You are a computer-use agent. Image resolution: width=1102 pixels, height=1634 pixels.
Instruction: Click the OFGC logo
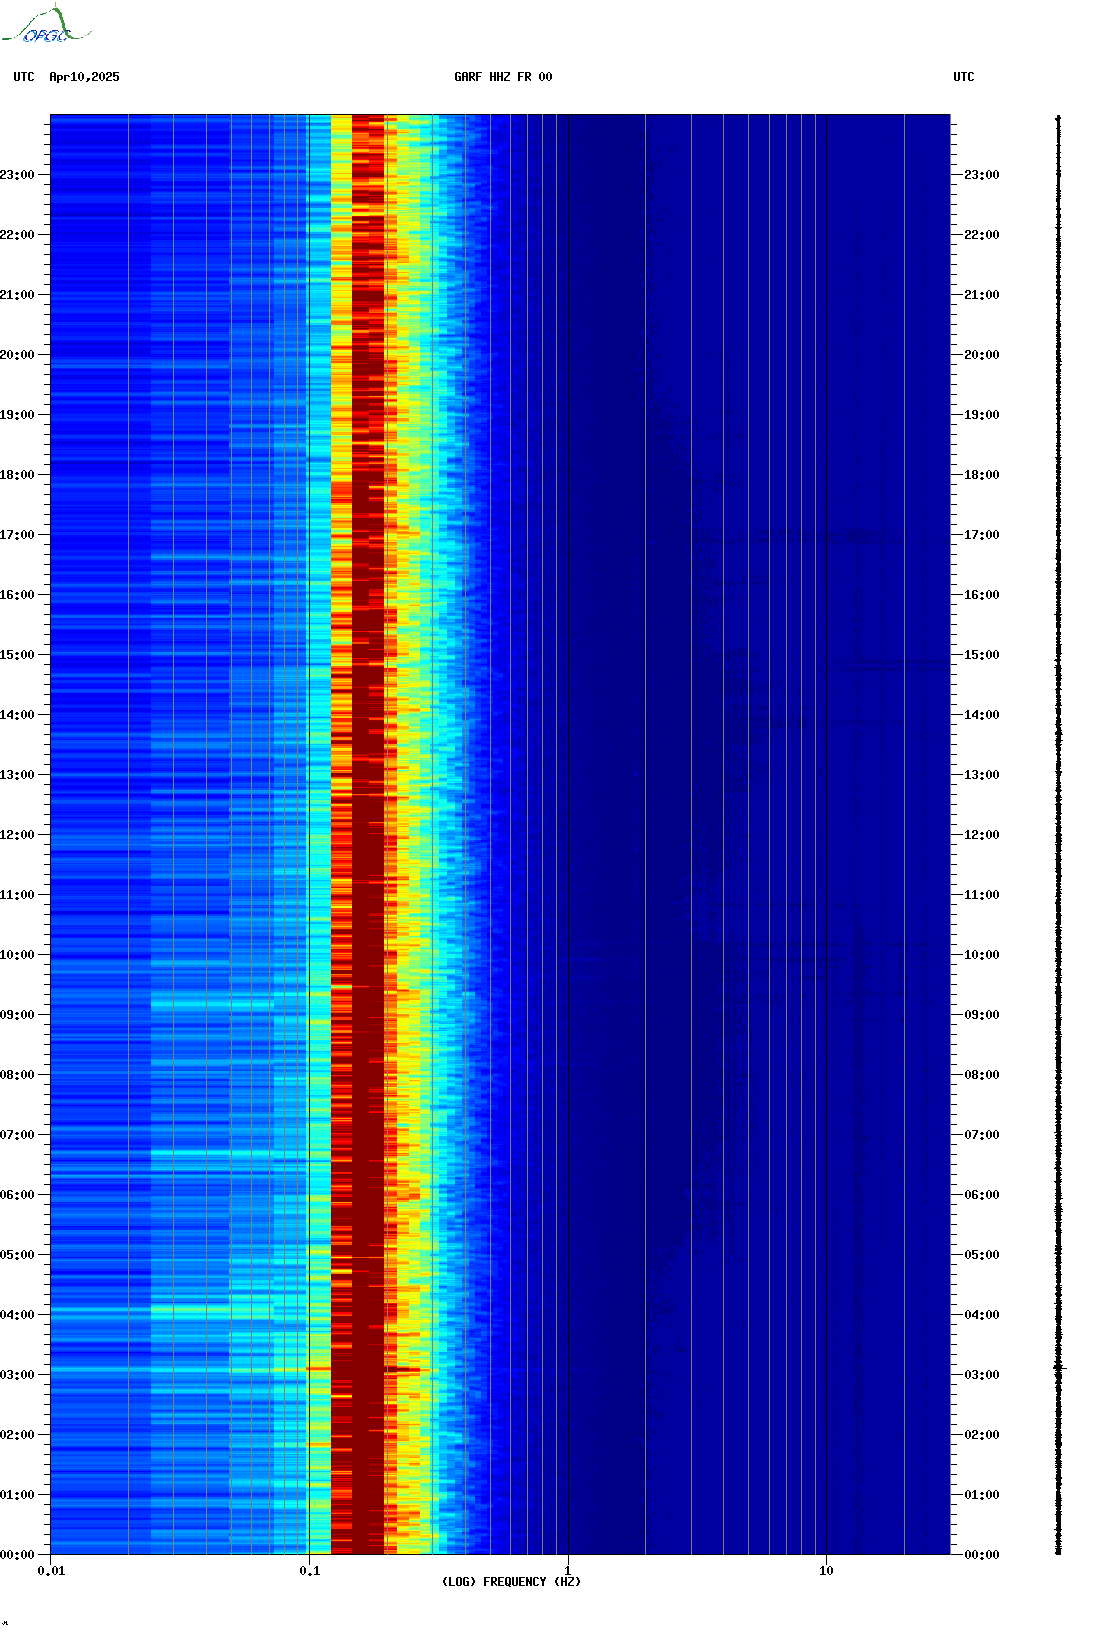click(x=46, y=25)
